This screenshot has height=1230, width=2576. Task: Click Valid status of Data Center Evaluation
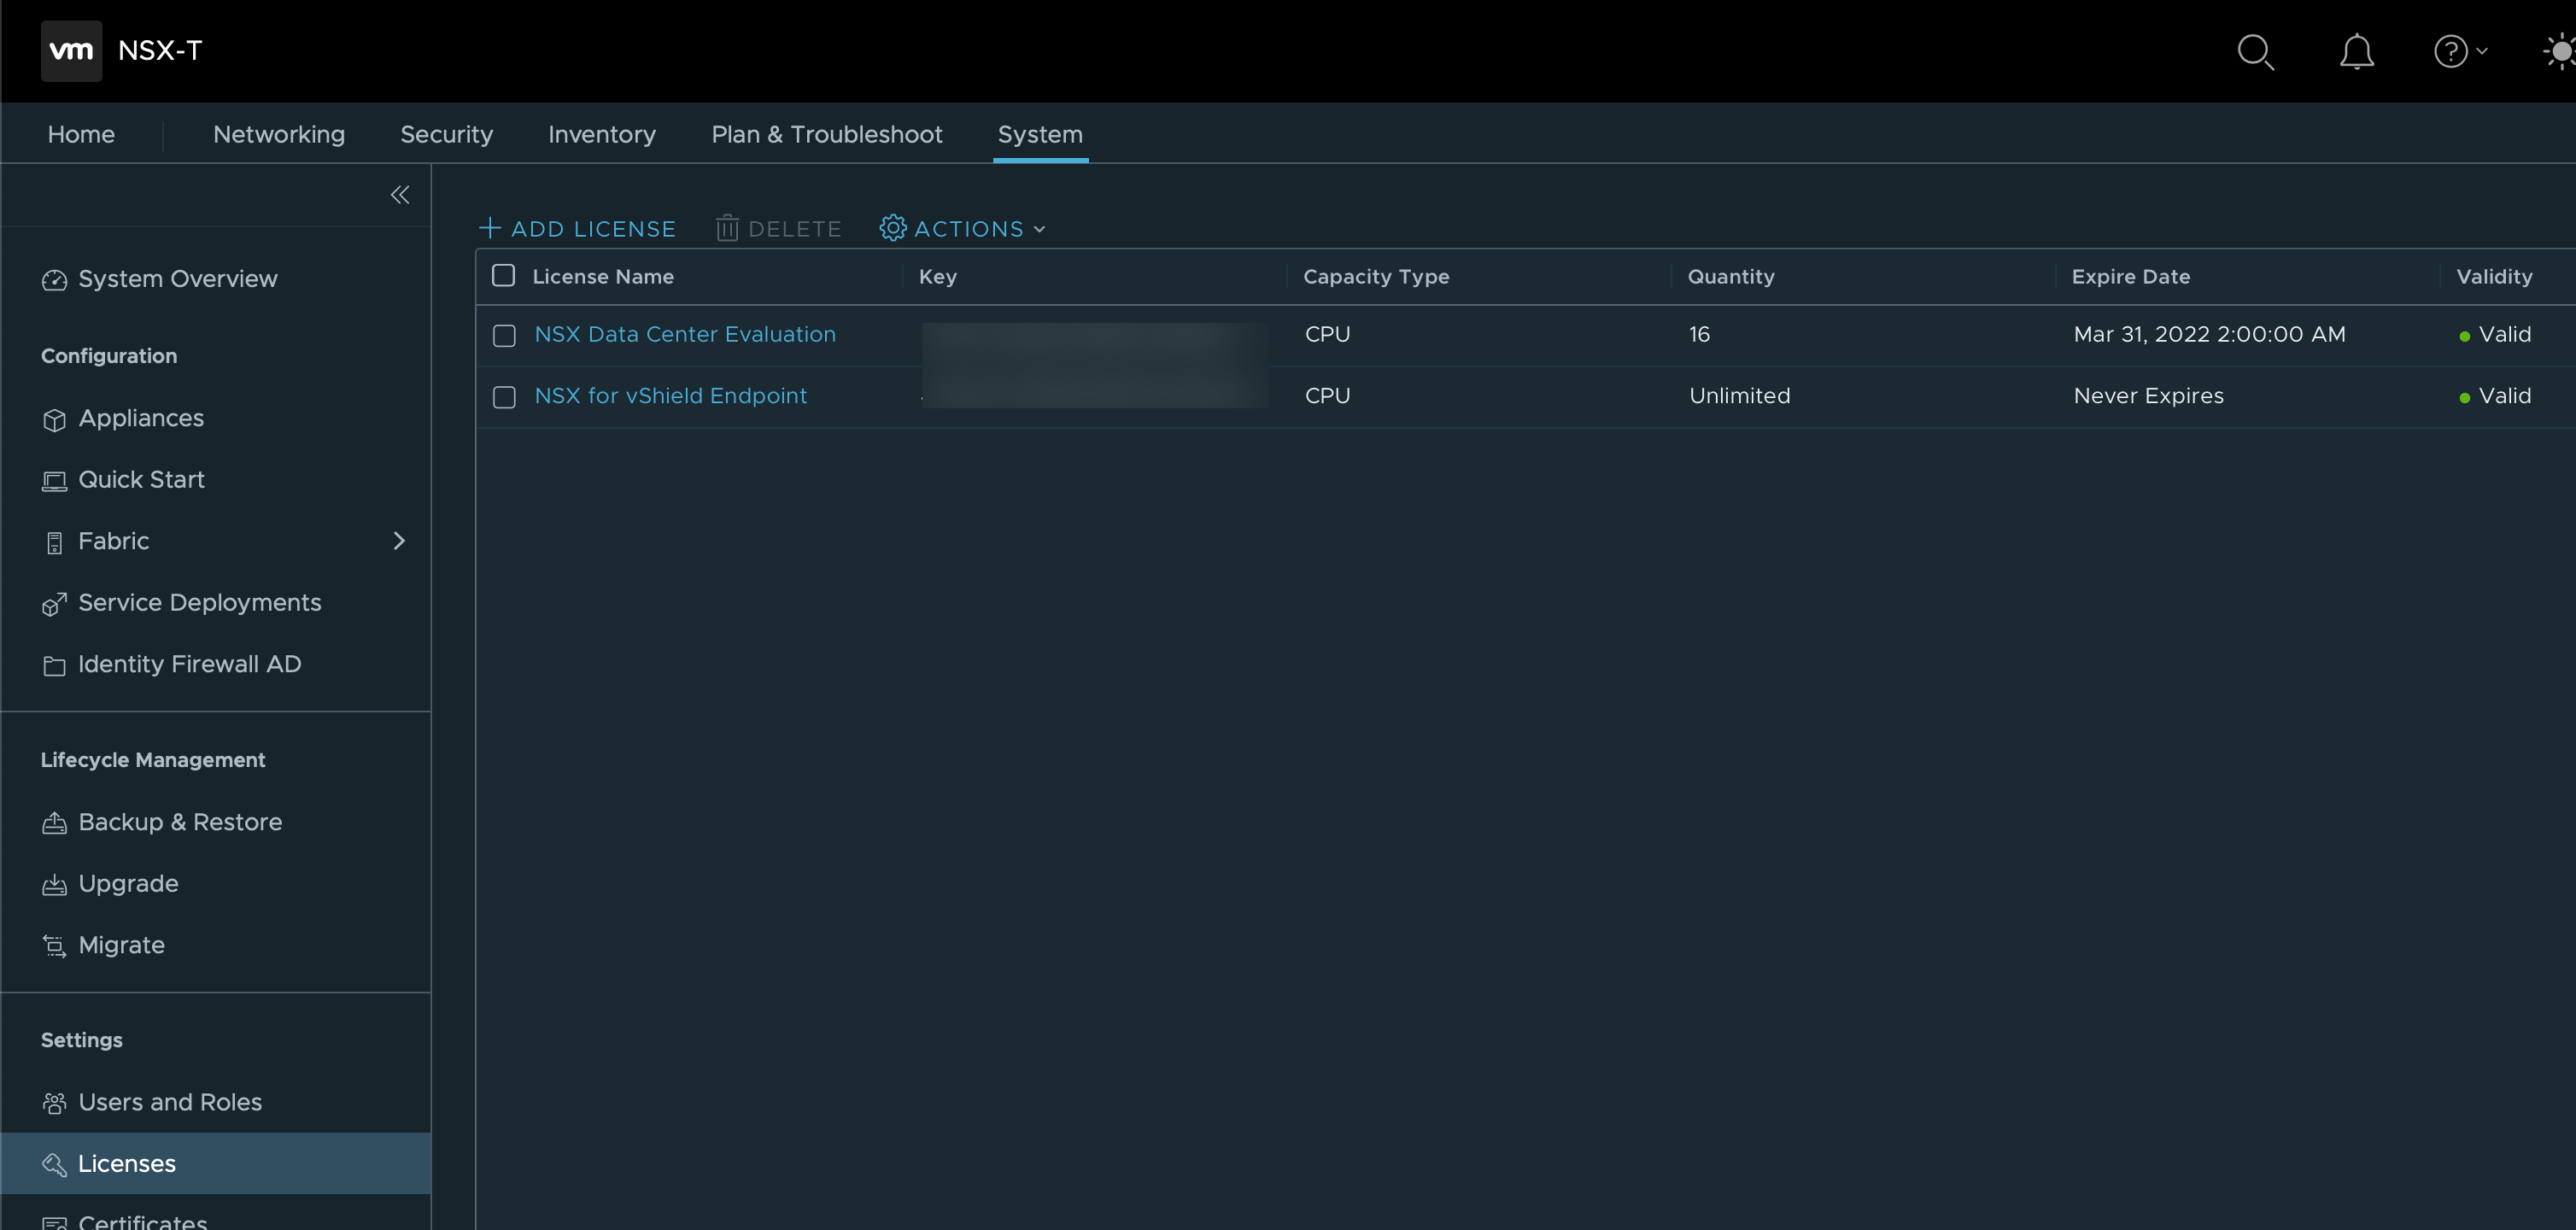(x=2495, y=334)
